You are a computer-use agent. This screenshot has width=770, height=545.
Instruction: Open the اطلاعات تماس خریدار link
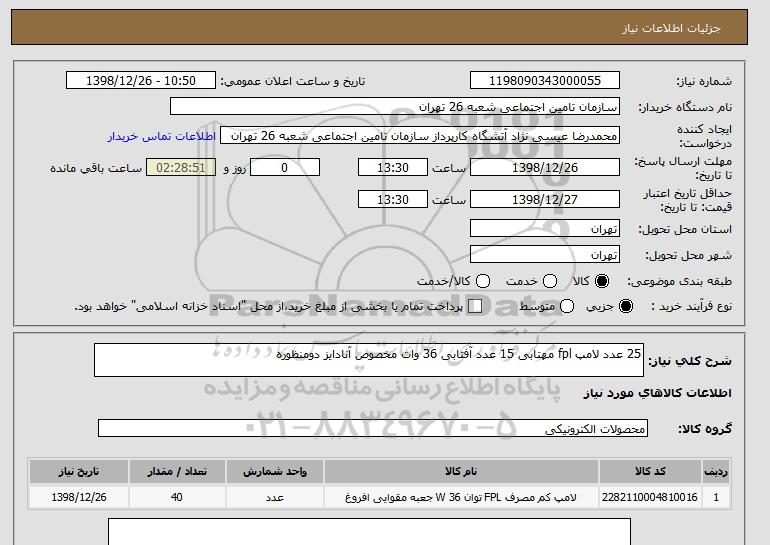(162, 136)
